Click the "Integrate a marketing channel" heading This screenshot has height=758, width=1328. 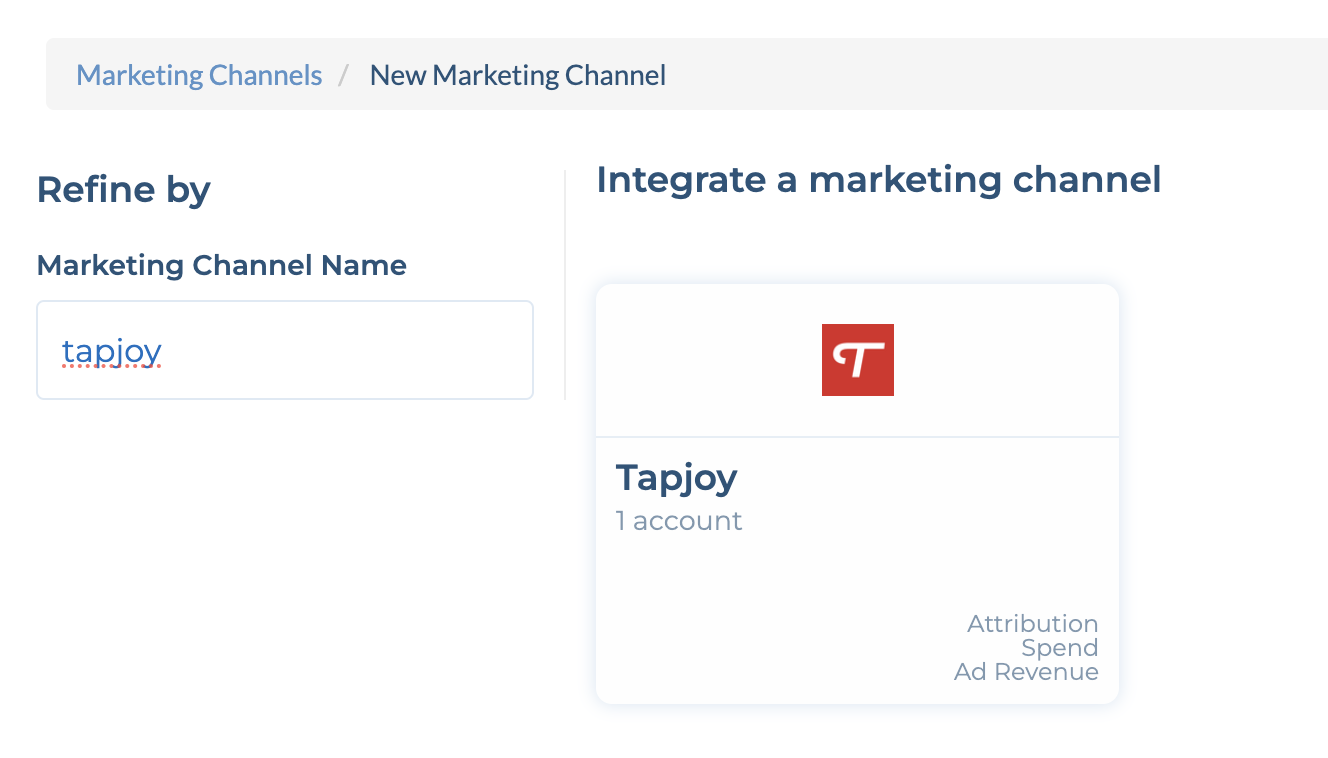tap(879, 180)
